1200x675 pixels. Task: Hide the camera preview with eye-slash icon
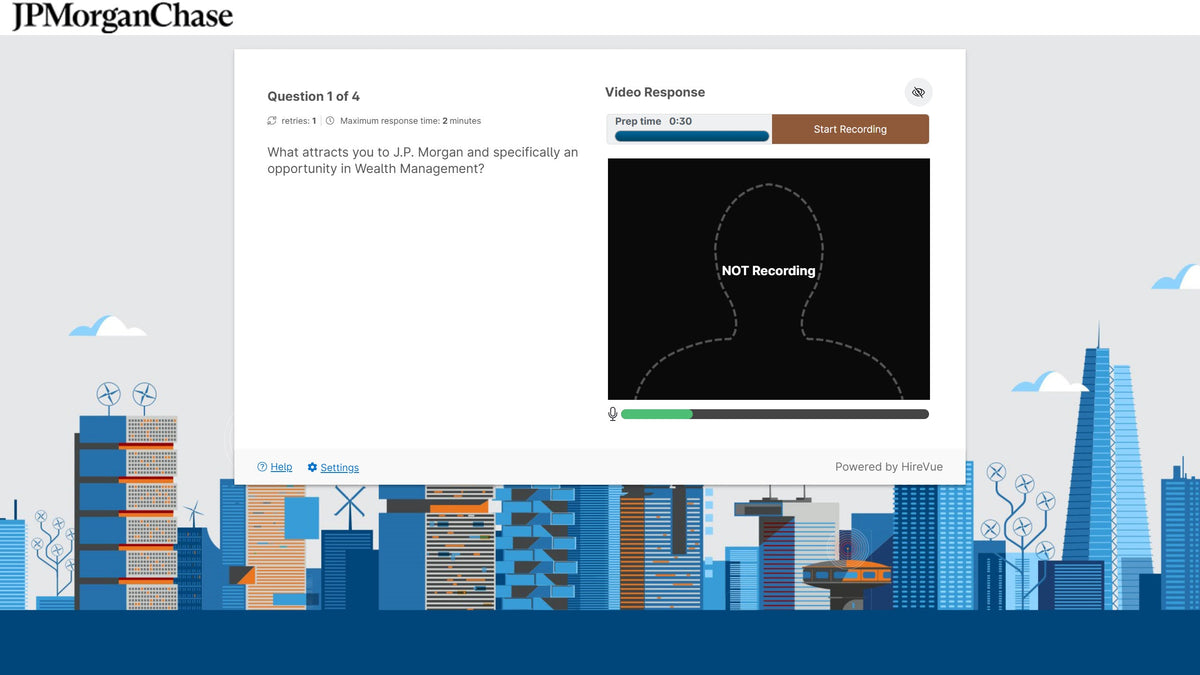[x=918, y=92]
